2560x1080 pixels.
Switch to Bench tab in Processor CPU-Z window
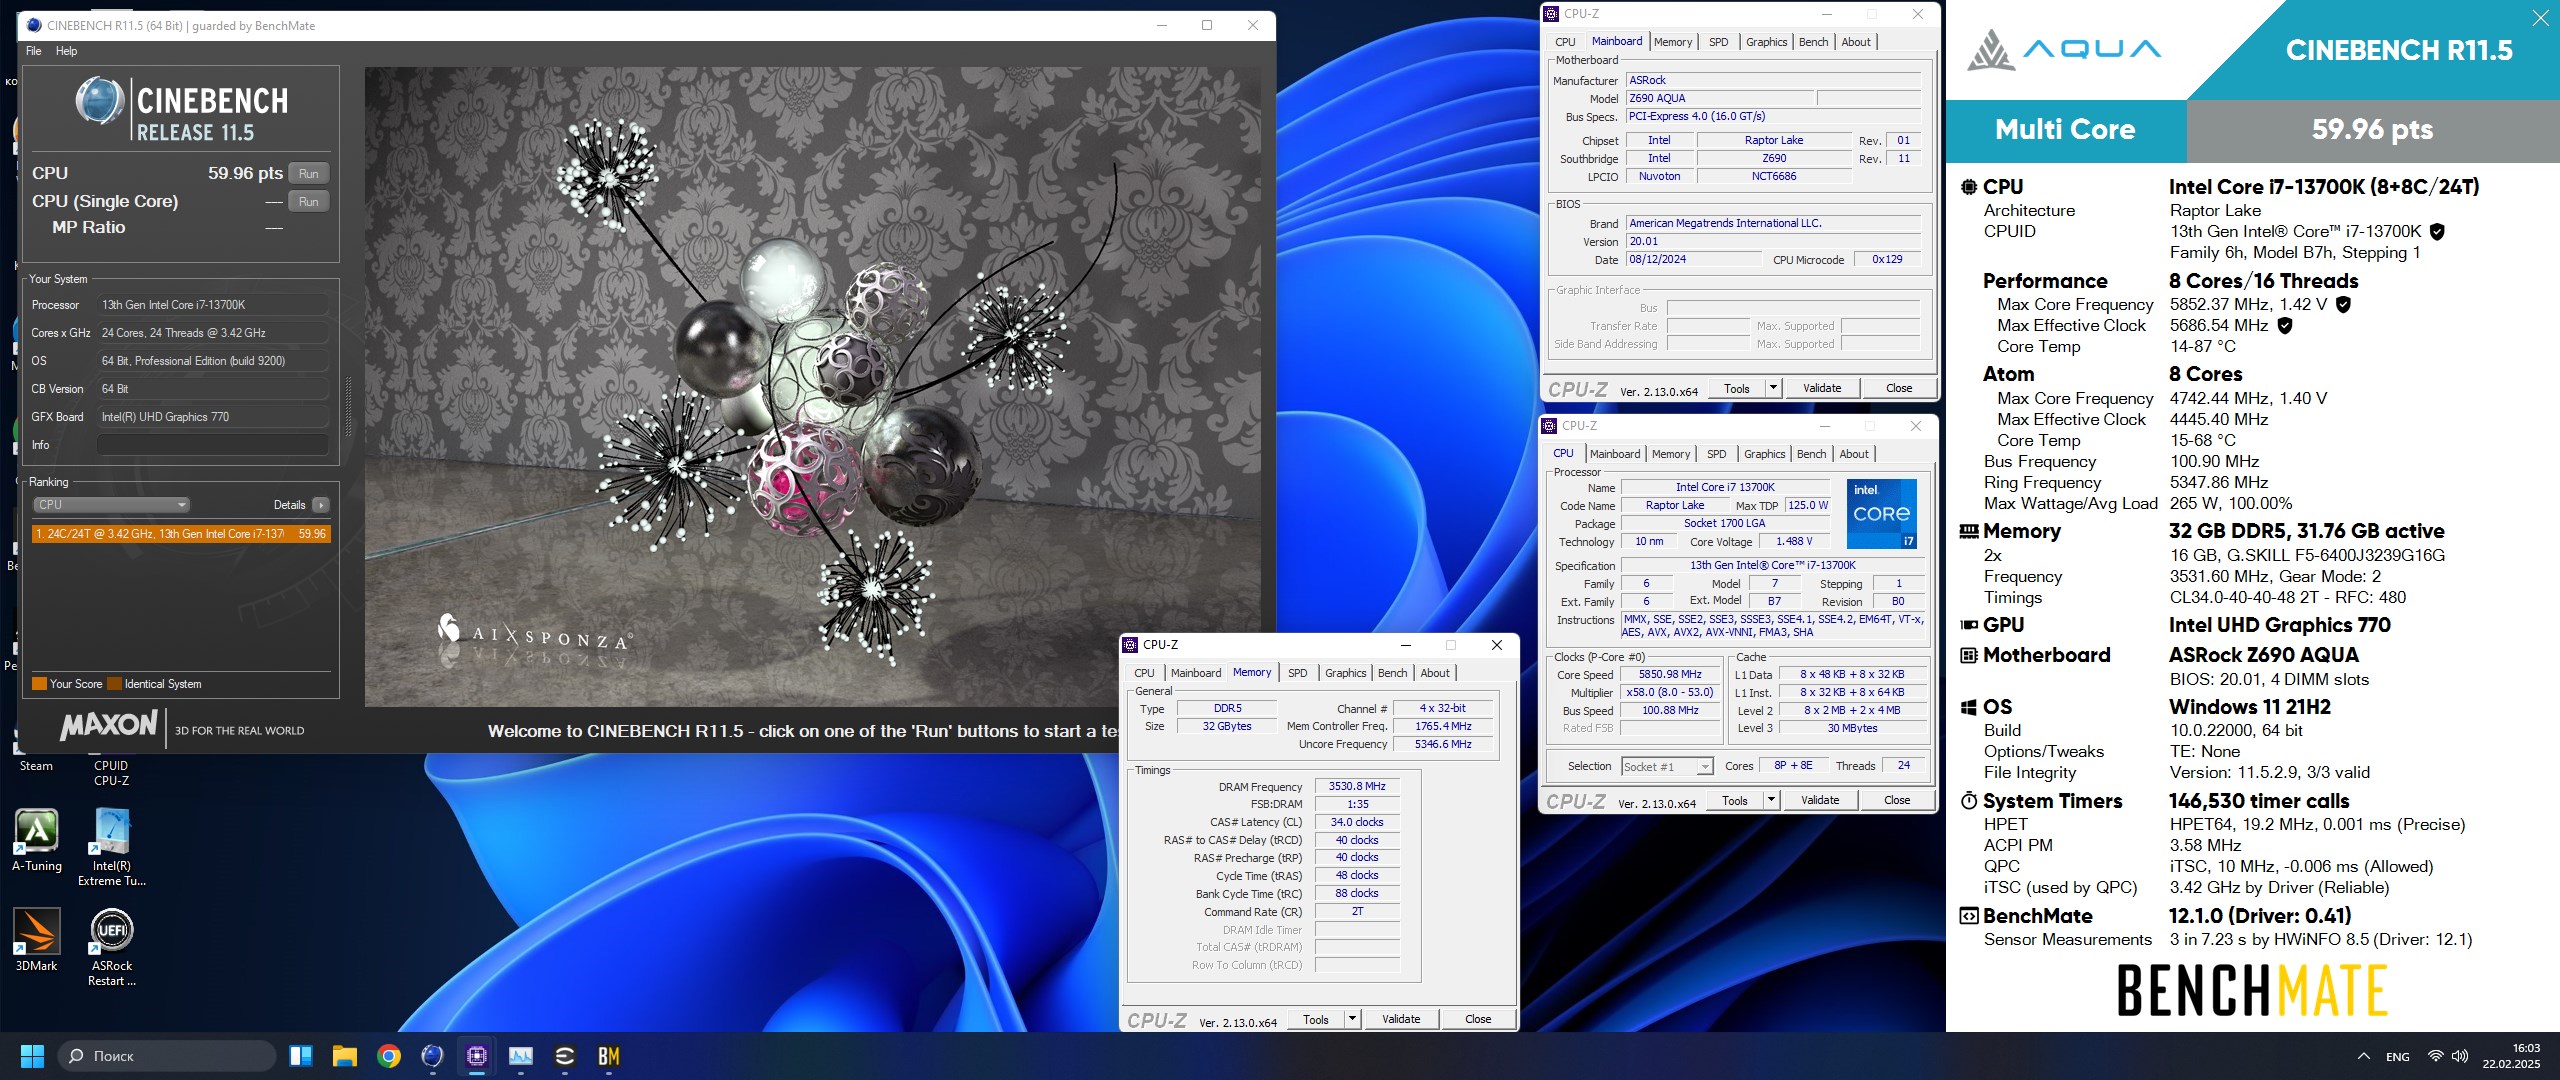pos(1811,454)
